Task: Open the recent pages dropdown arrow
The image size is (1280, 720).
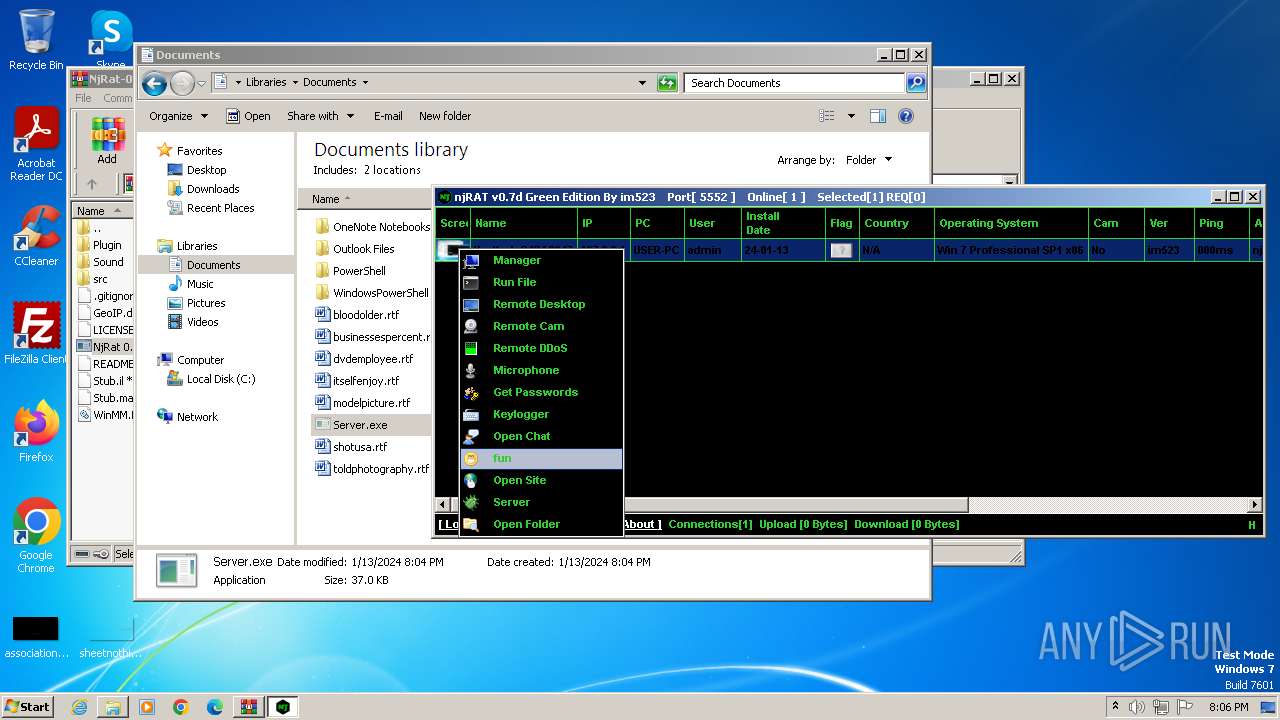Action: coord(201,83)
